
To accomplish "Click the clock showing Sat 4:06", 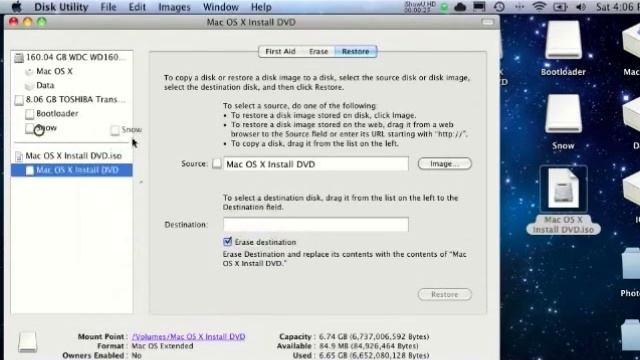I will 618,7.
